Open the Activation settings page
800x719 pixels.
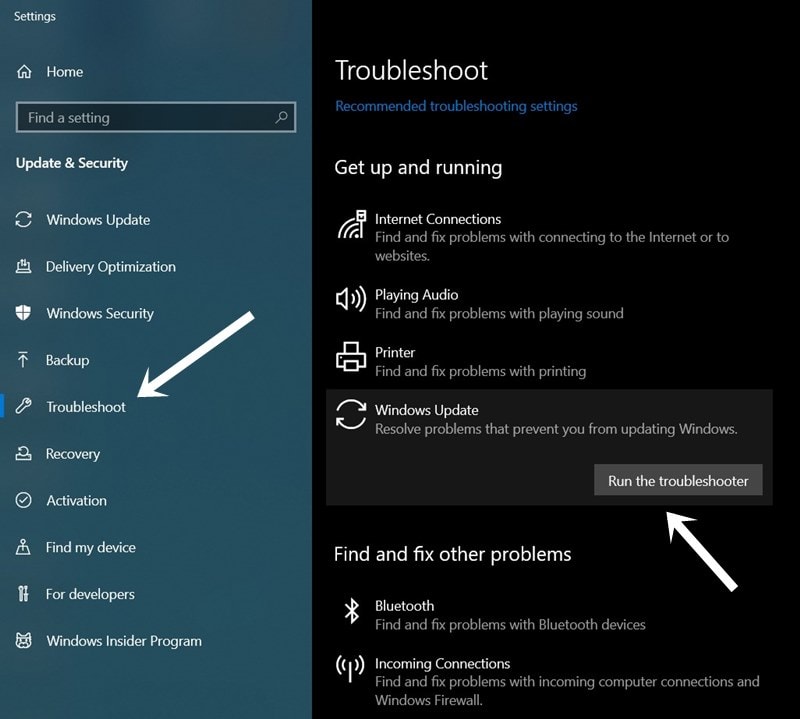tap(77, 501)
